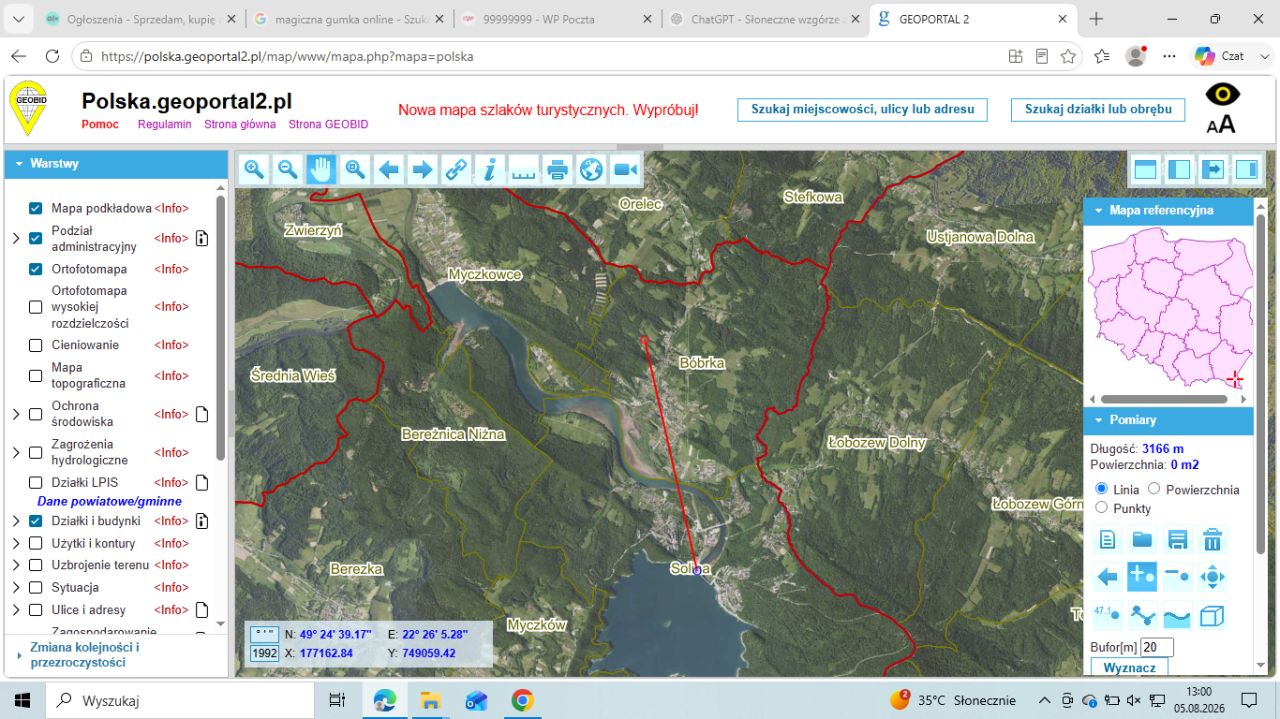Expand Działki i budynki tree node

pos(16,521)
